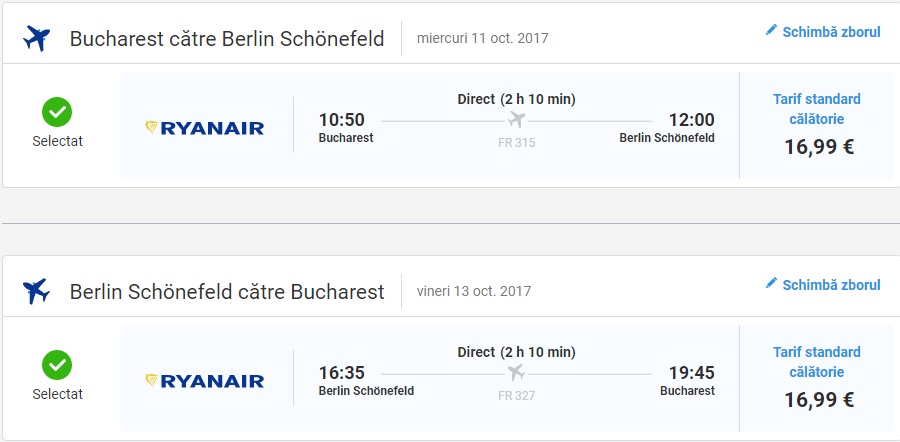Click the plane icon above FR 315
The image size is (900, 442).
(516, 121)
